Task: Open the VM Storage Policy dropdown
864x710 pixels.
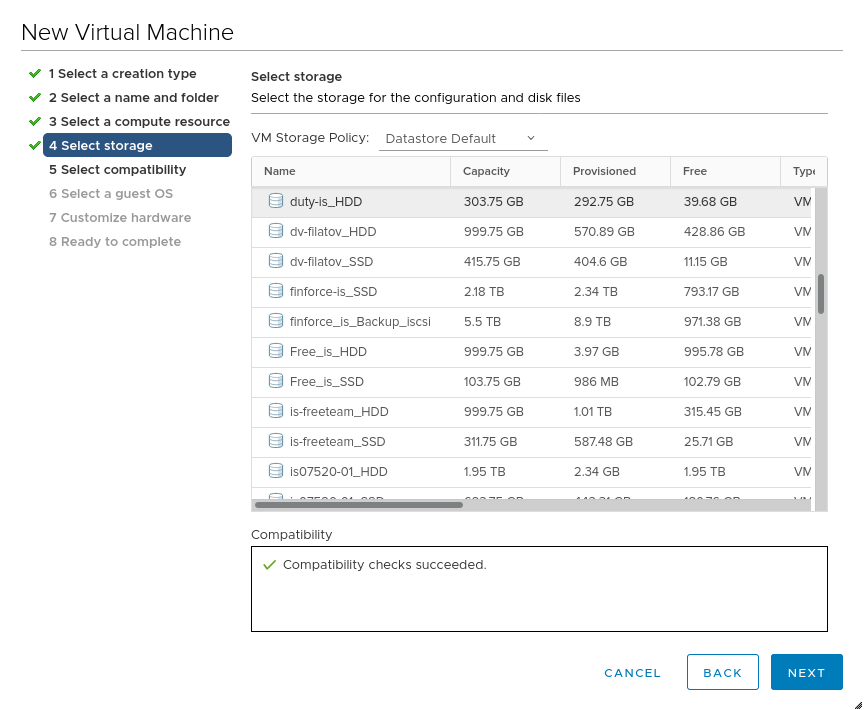Action: [462, 138]
